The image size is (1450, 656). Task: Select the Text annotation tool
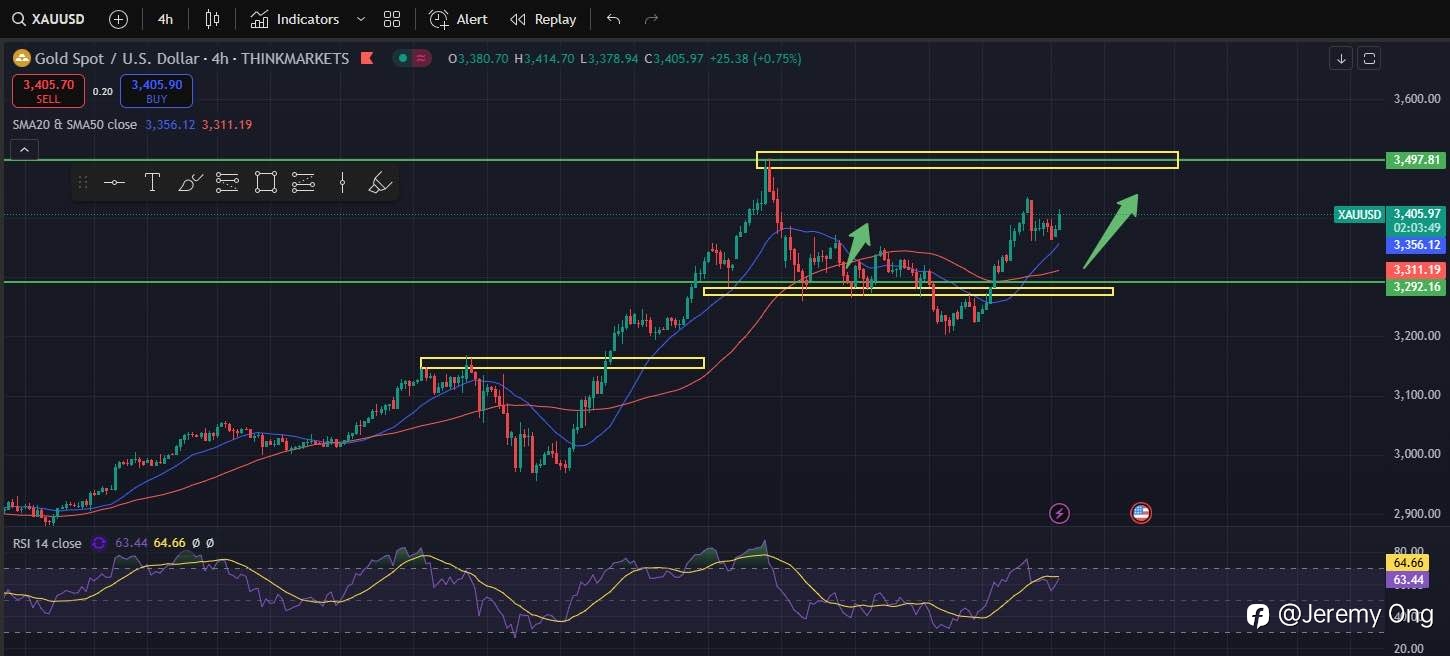pos(152,182)
